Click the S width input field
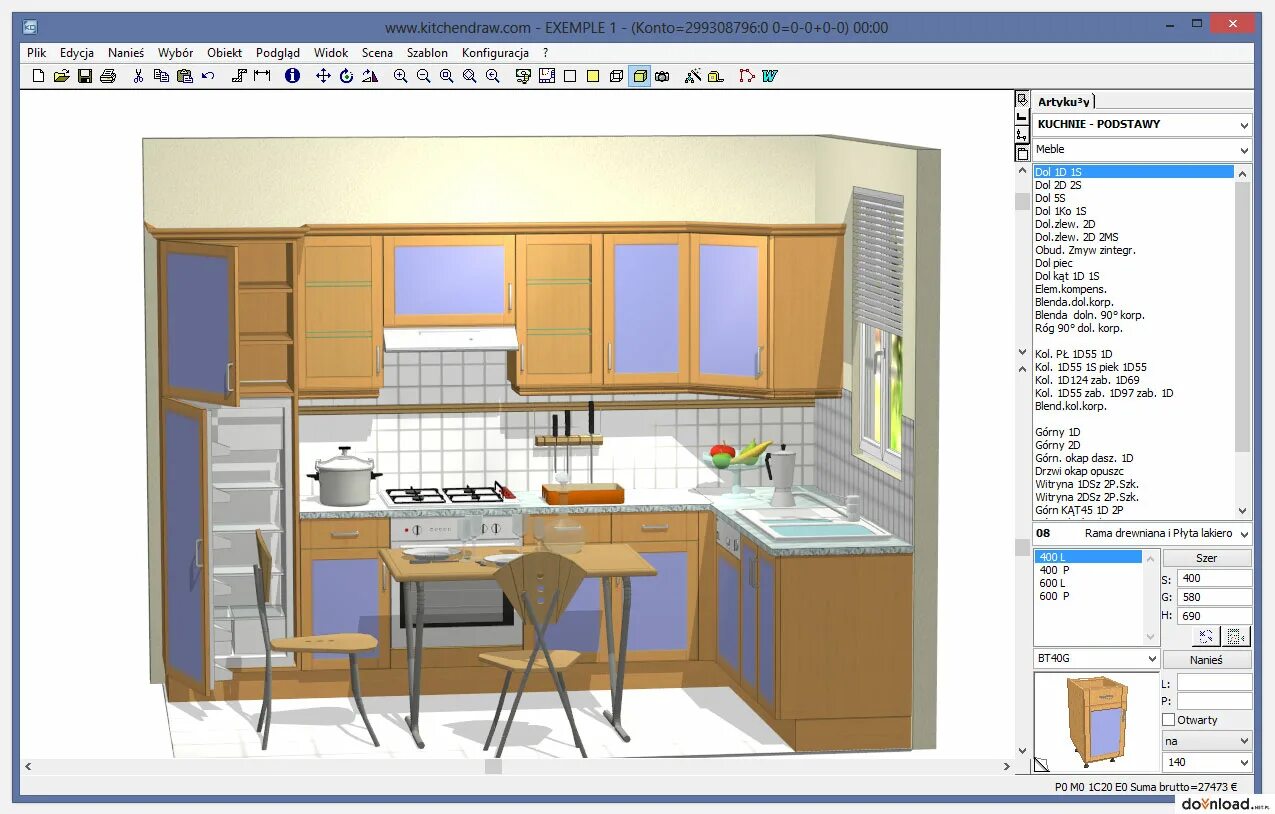This screenshot has width=1275, height=814. pyautogui.click(x=1214, y=578)
